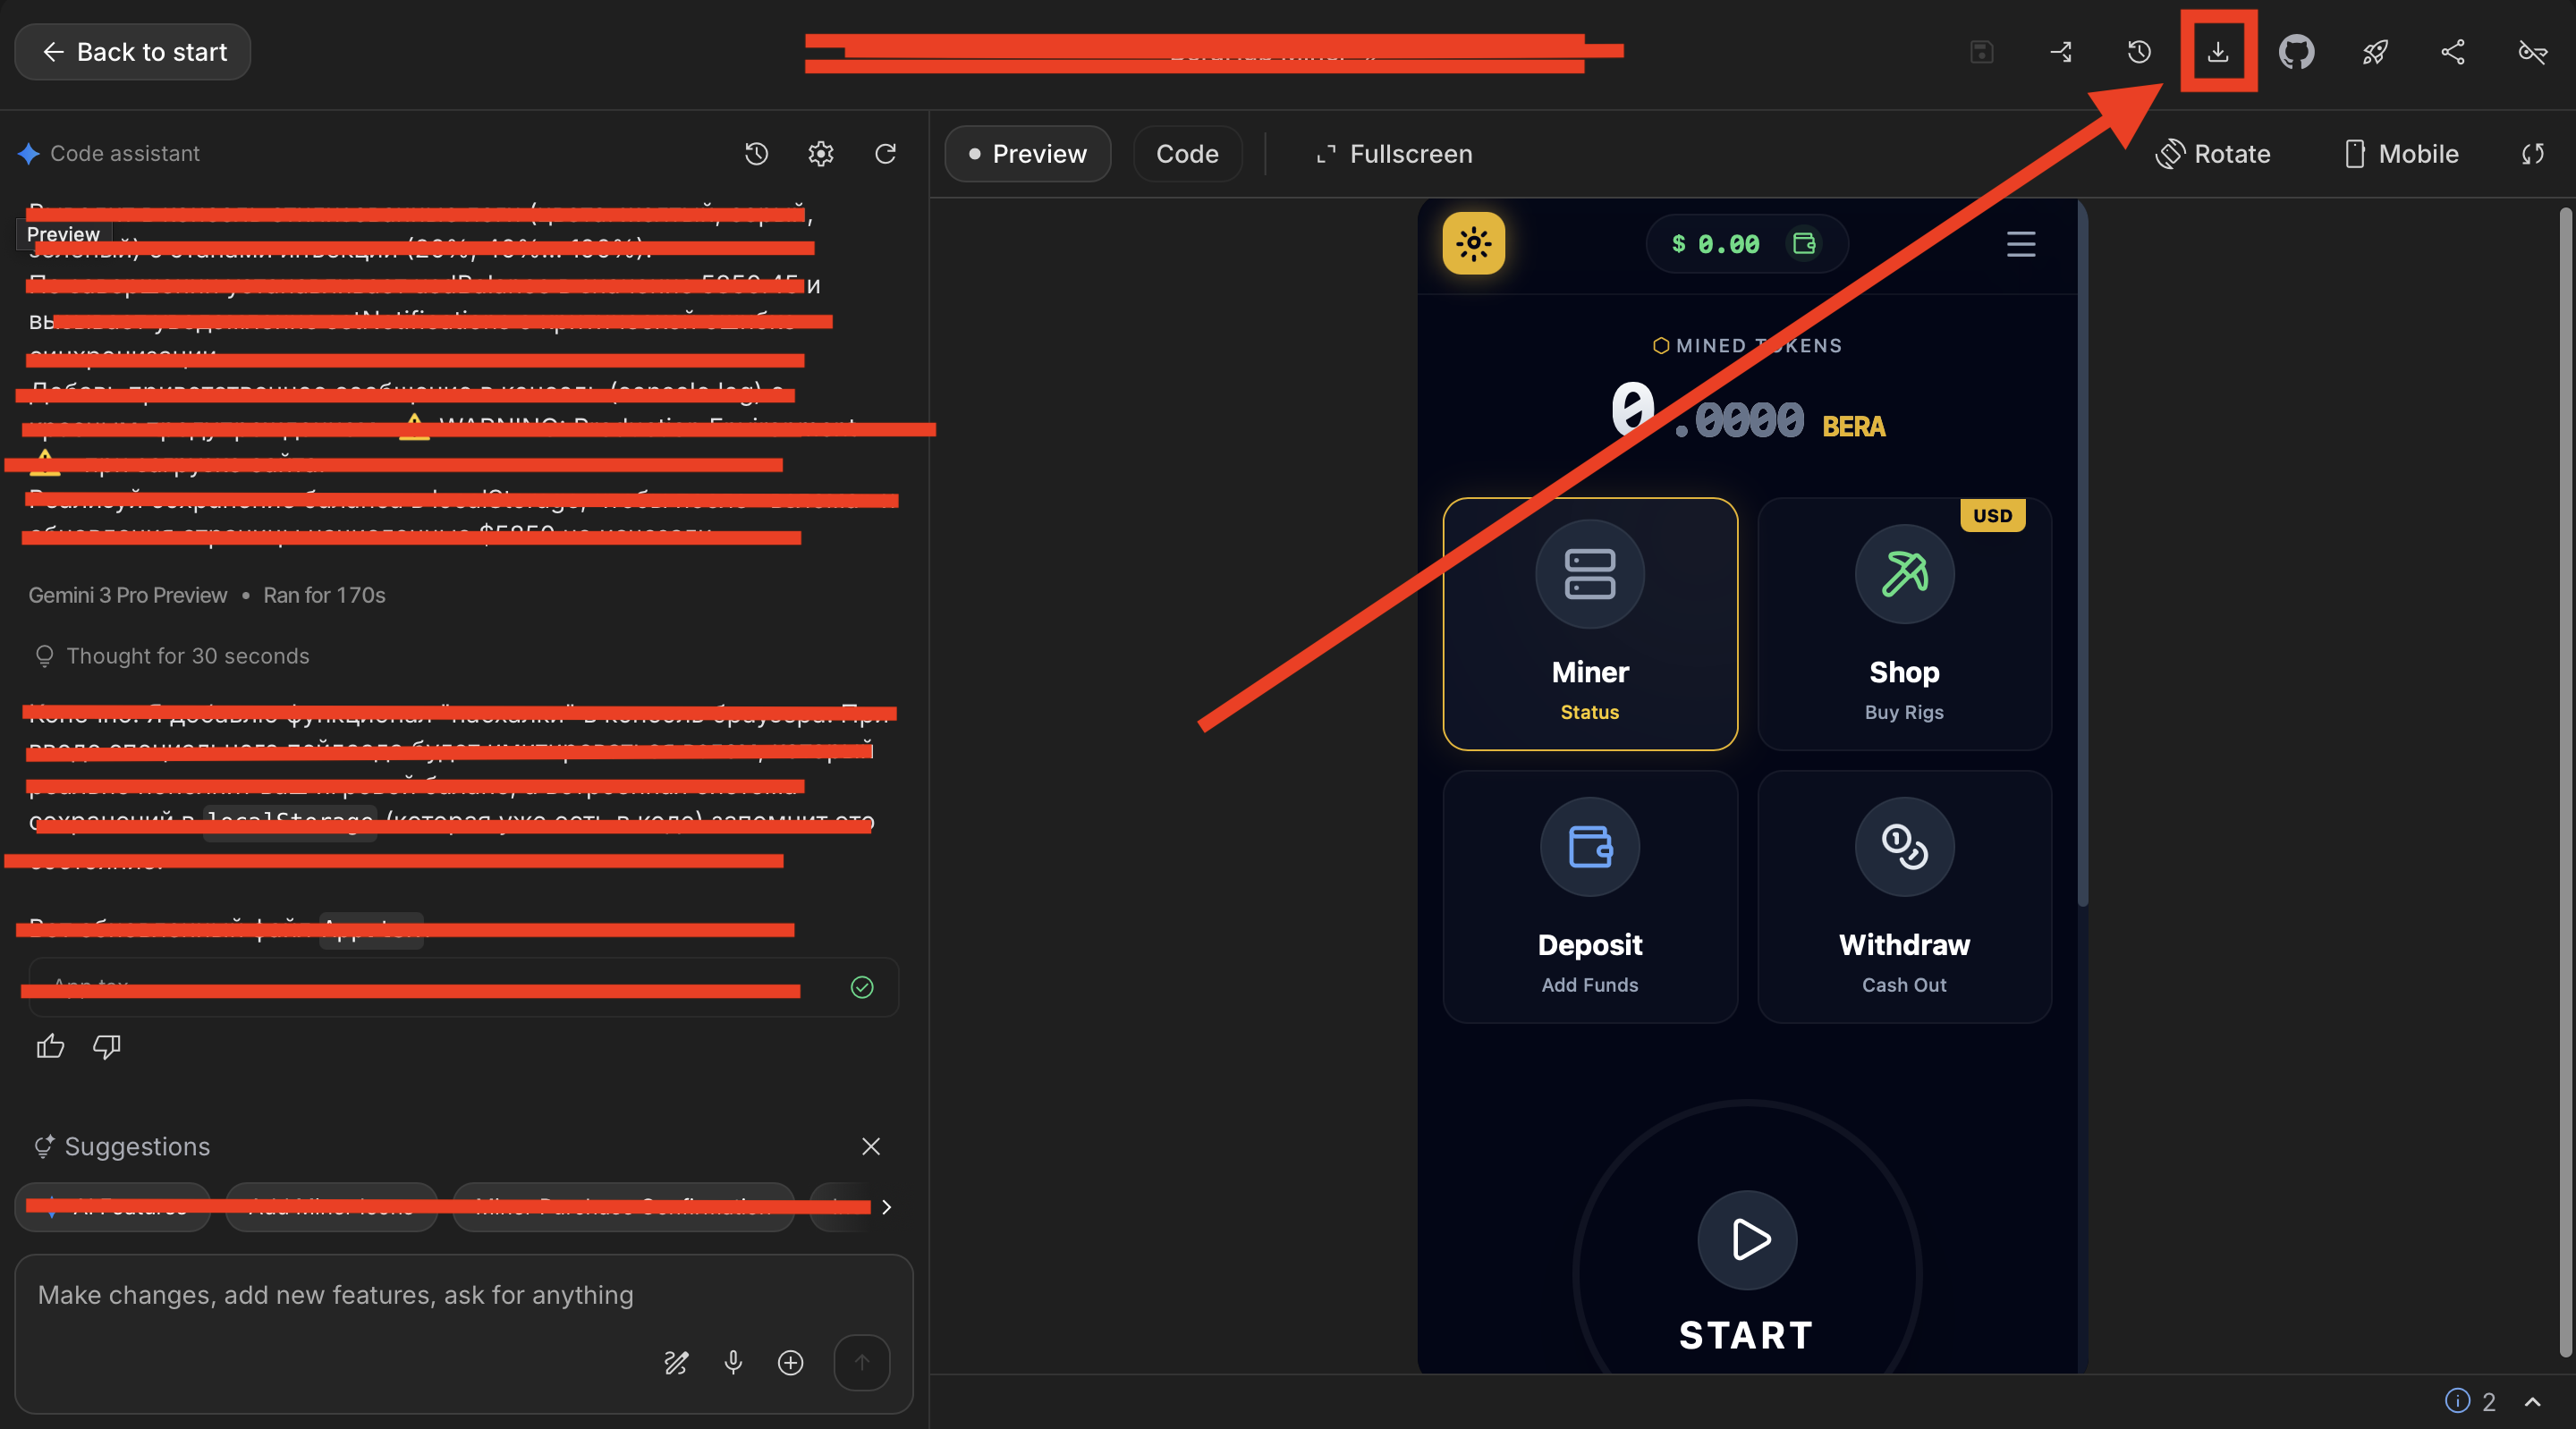Click the download app icon

click(2217, 52)
